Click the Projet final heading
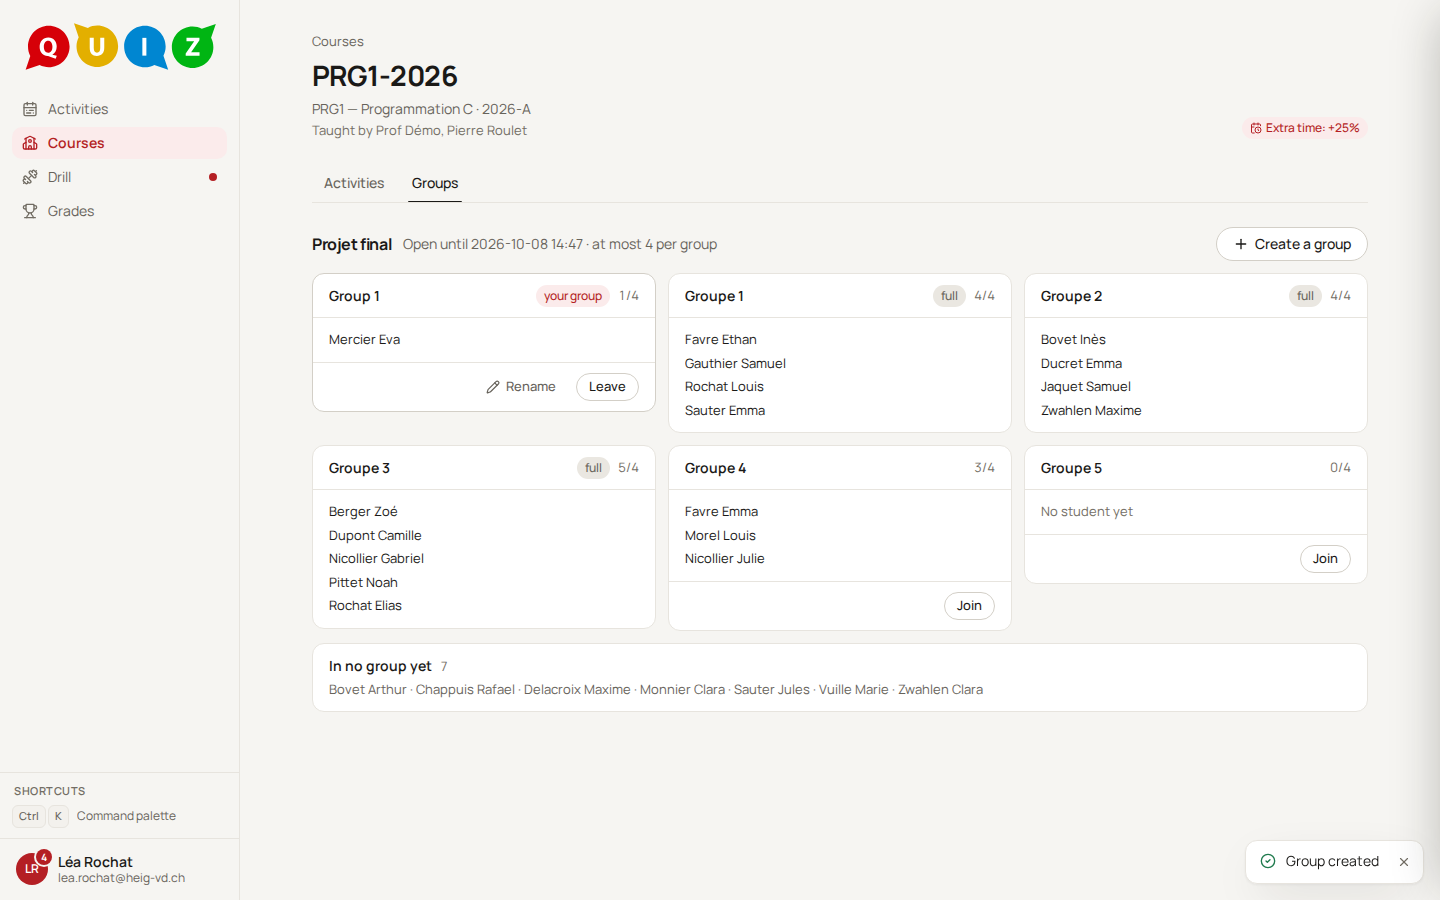Screen dimensions: 1440x900 (x=352, y=244)
